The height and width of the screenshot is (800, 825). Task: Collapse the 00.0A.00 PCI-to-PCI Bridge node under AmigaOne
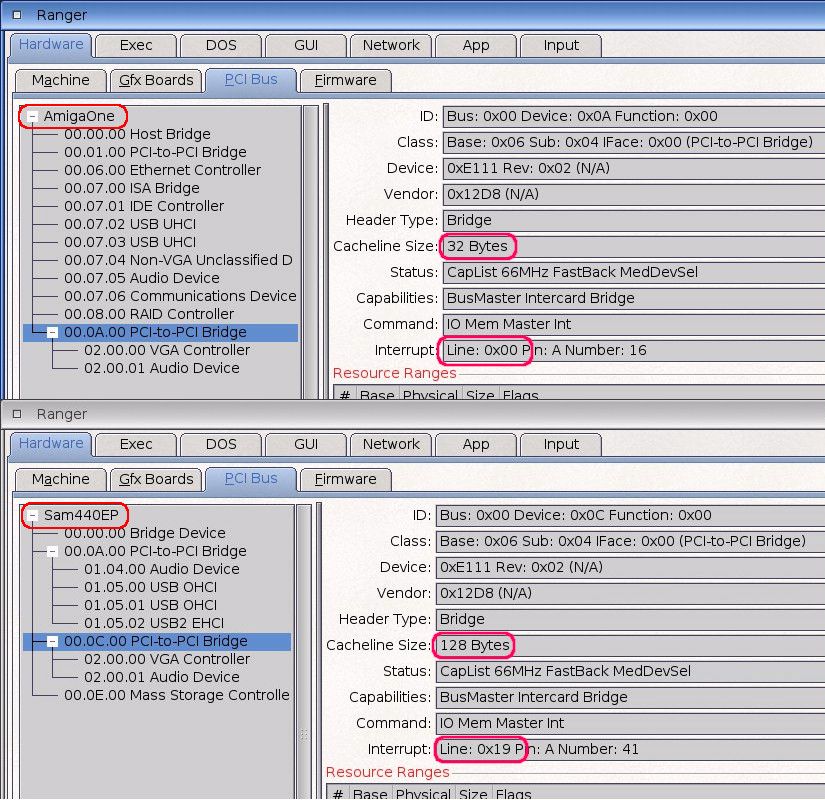coord(52,333)
